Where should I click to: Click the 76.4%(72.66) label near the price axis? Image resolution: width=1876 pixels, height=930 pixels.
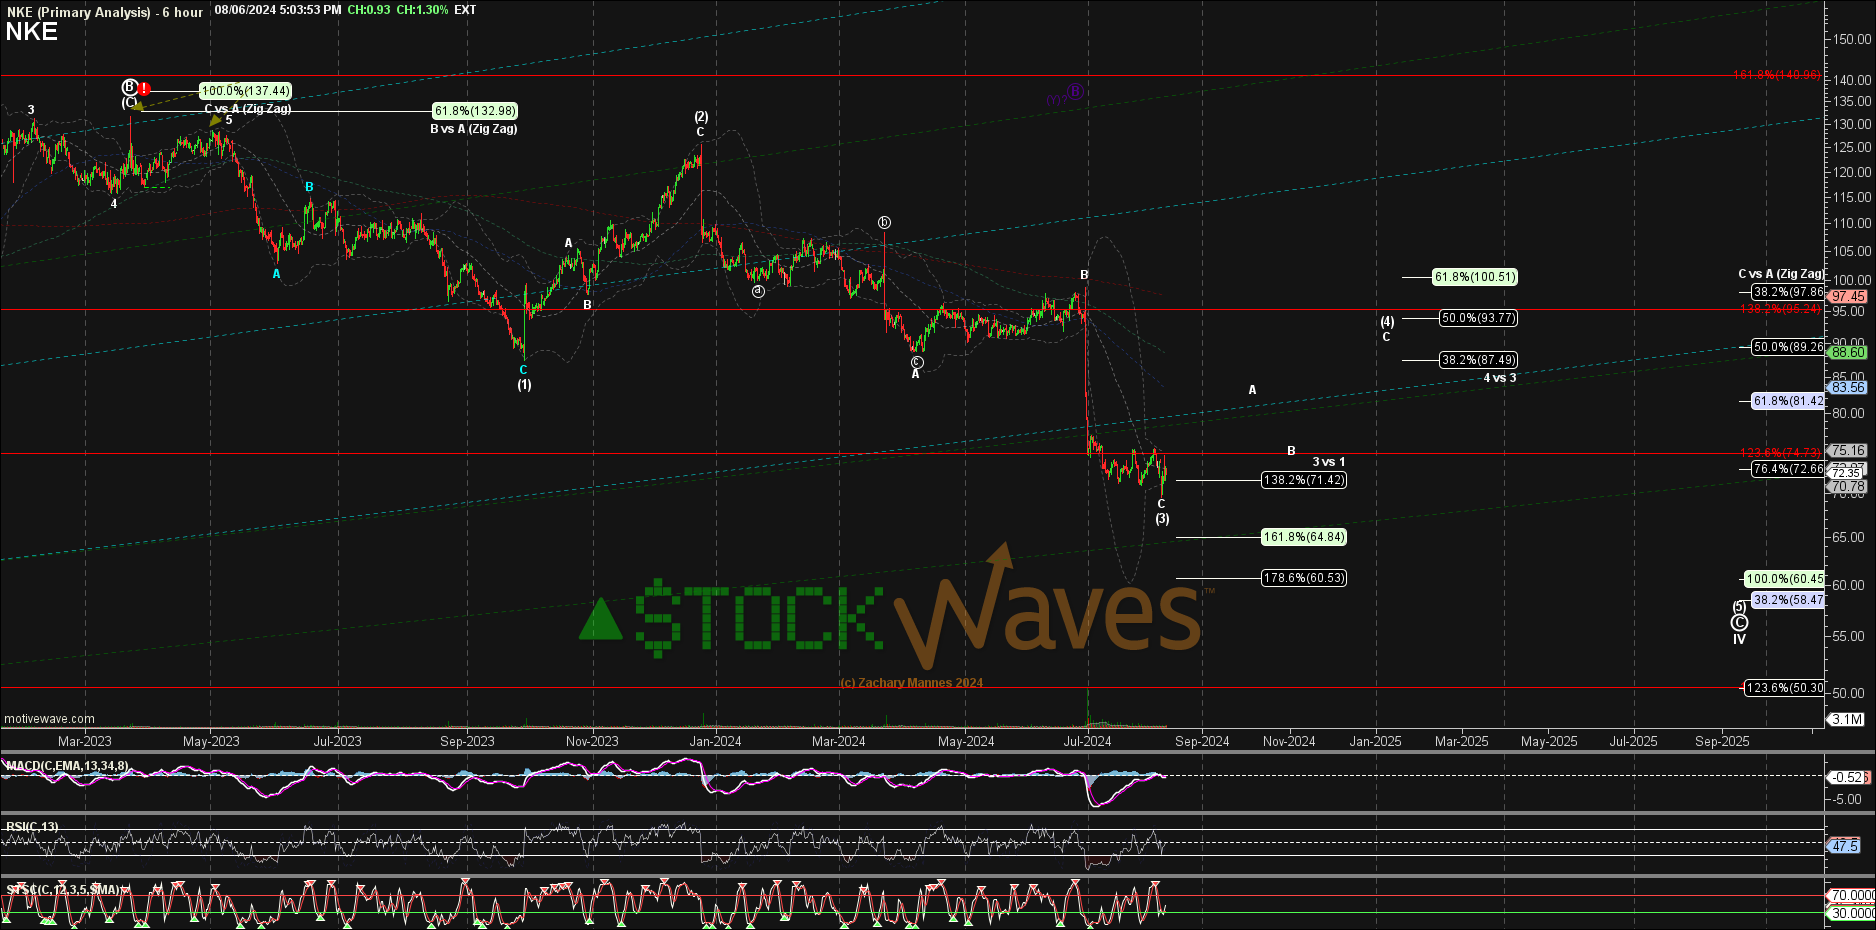tap(1787, 469)
